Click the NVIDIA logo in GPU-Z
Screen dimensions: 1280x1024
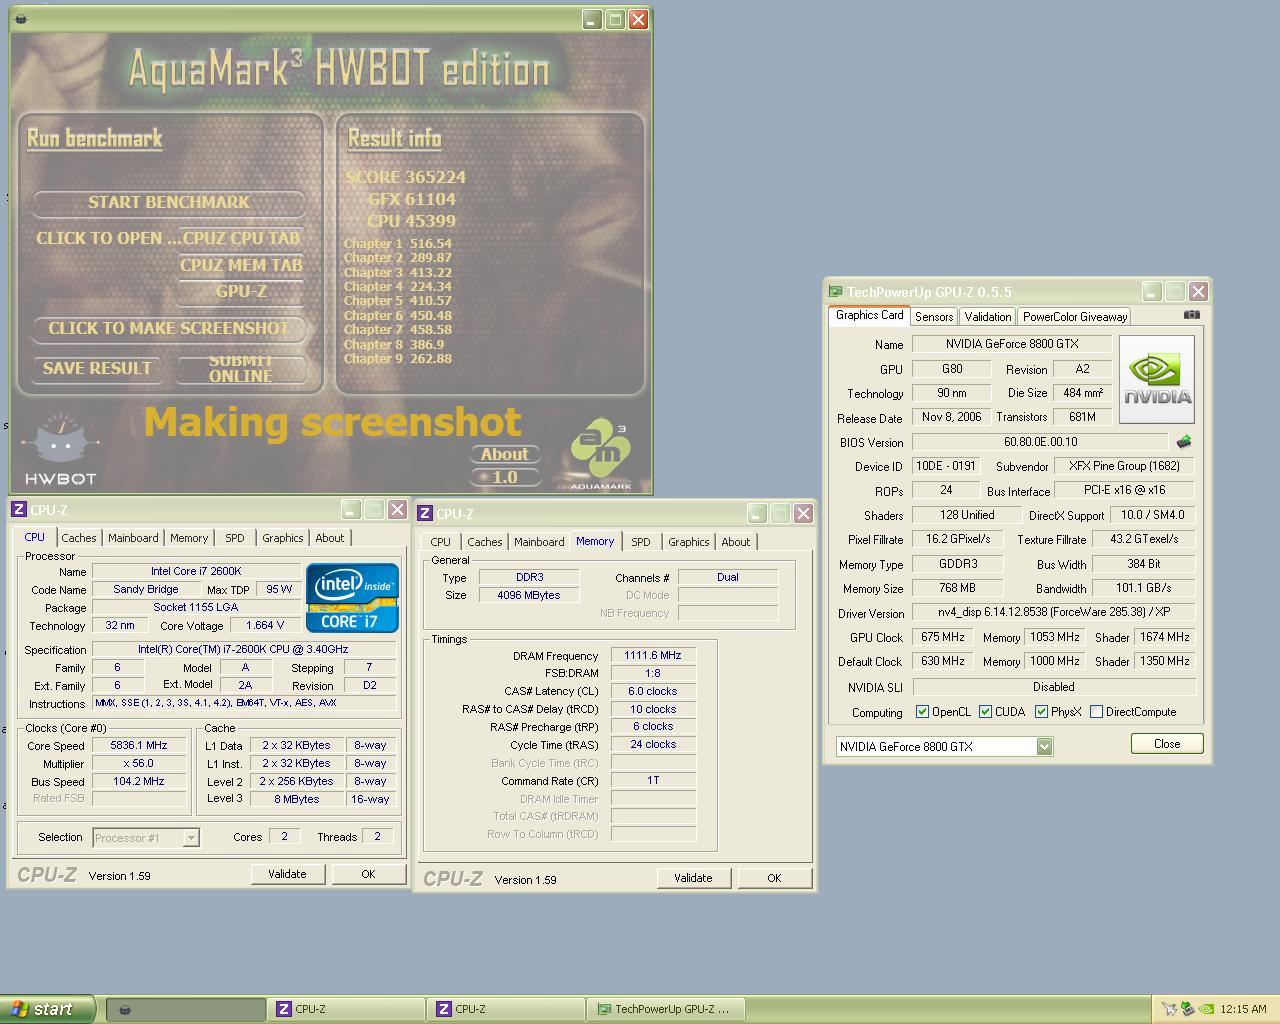click(x=1156, y=379)
